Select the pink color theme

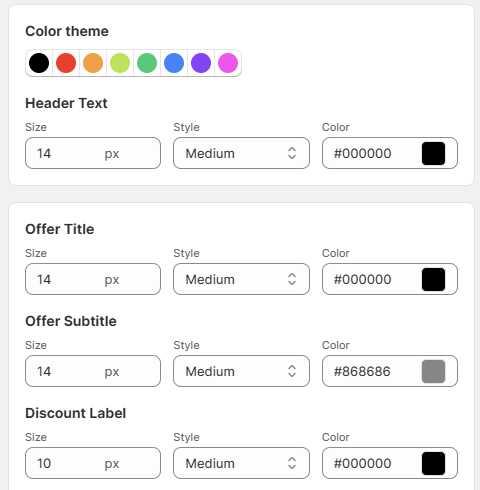pyautogui.click(x=228, y=63)
